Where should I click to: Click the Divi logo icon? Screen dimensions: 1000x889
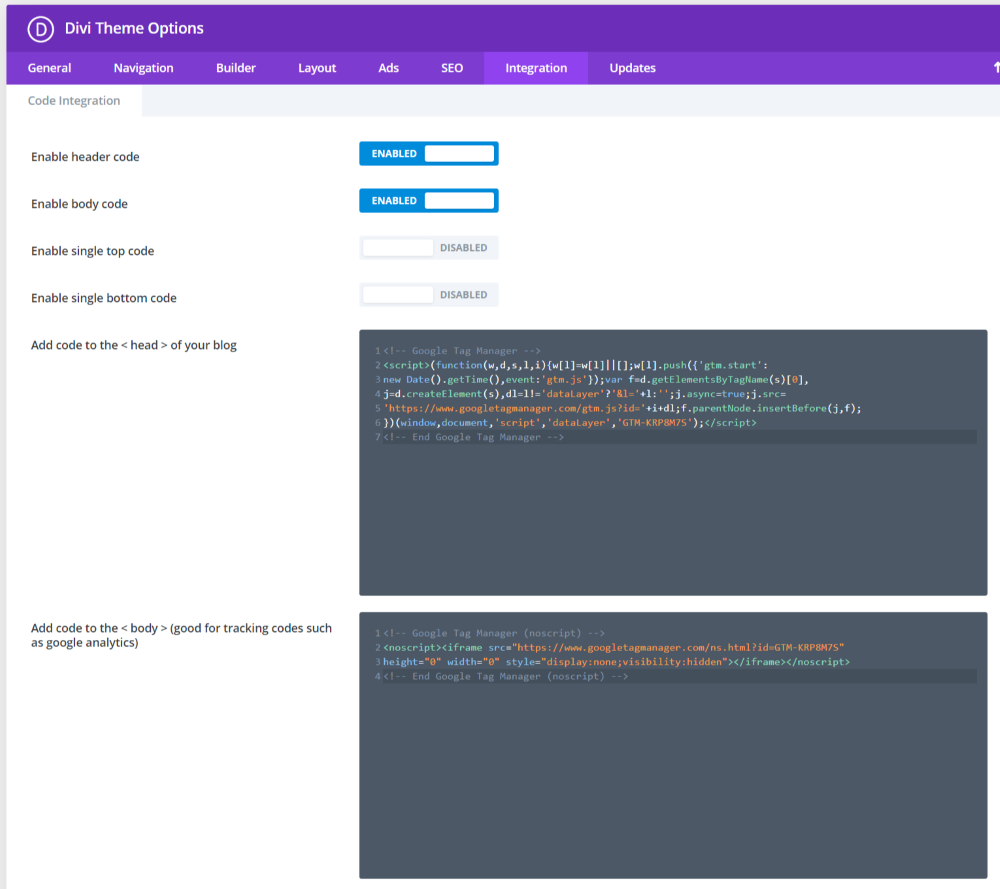pos(40,29)
